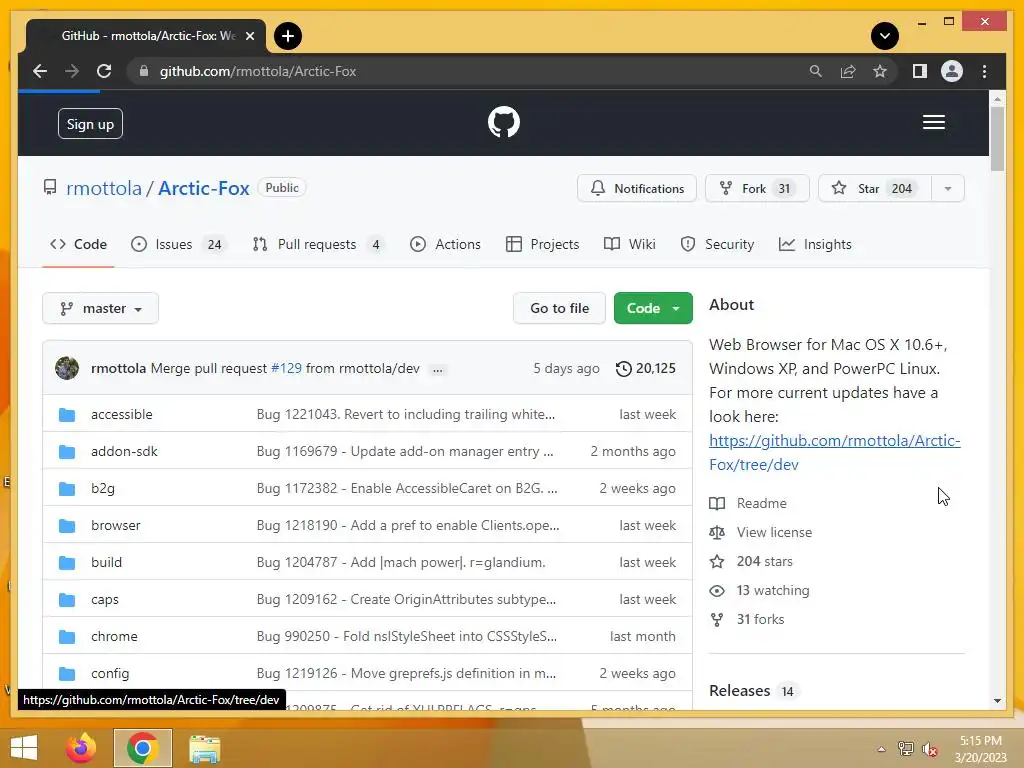
Task: Fork the repository with Fork button
Action: (x=757, y=189)
